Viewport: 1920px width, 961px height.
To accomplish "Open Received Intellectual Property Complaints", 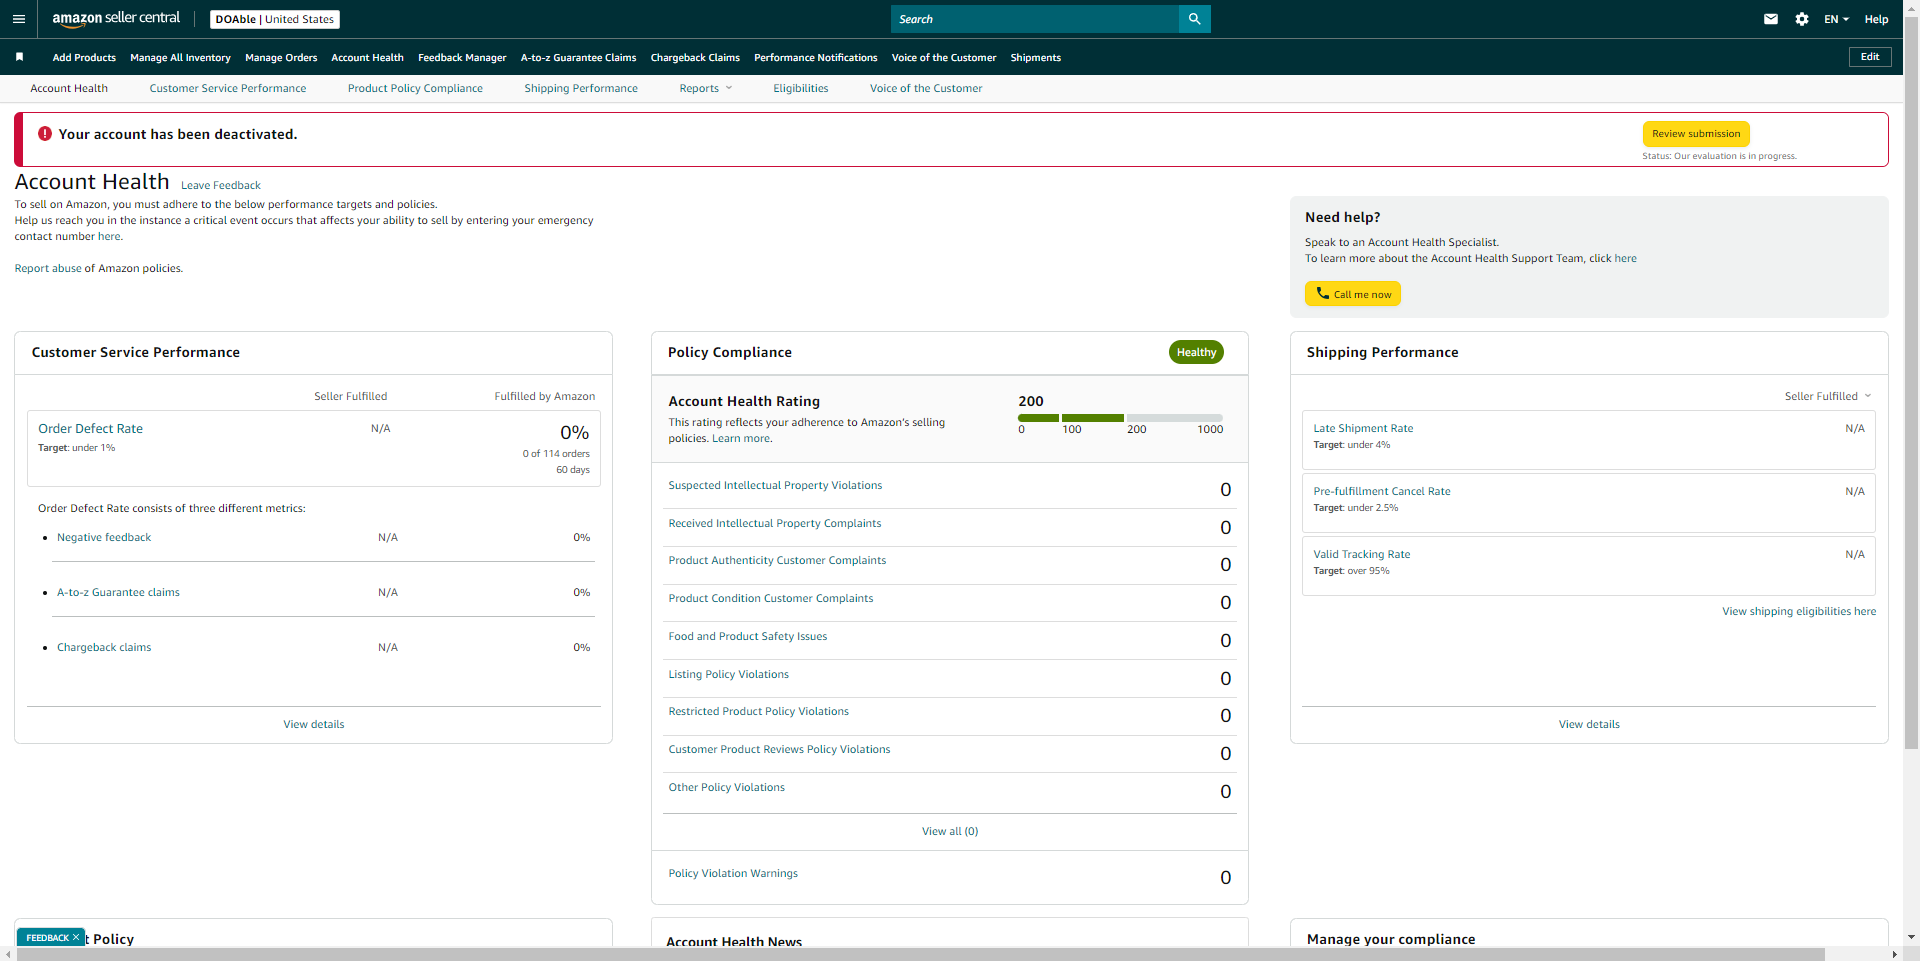I will pyautogui.click(x=775, y=523).
